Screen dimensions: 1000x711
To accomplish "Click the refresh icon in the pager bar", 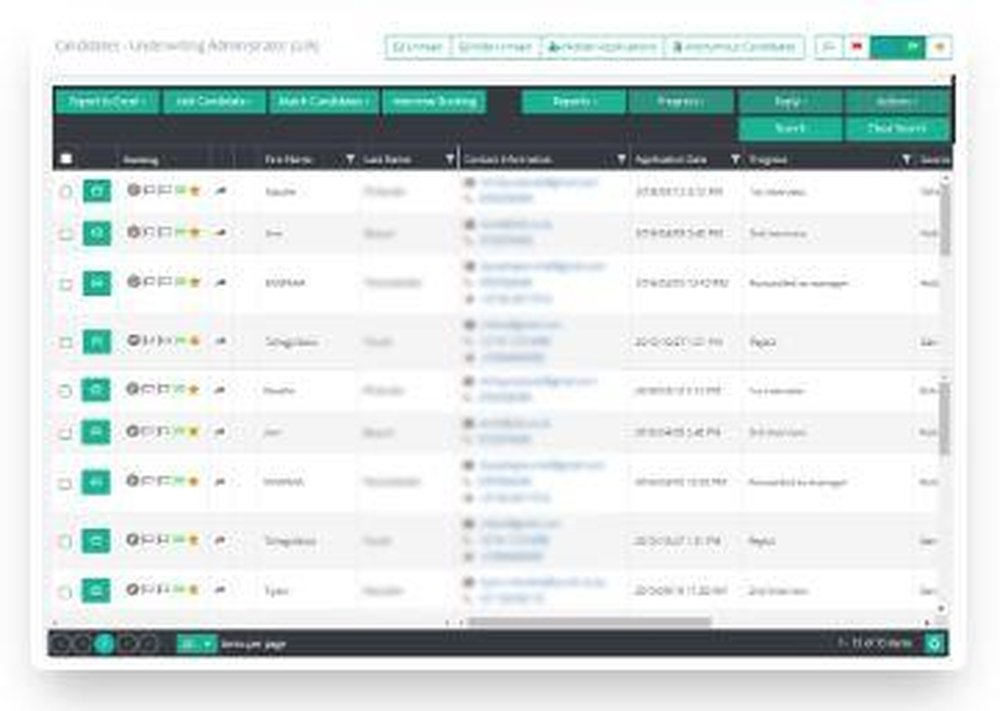I will pos(934,643).
